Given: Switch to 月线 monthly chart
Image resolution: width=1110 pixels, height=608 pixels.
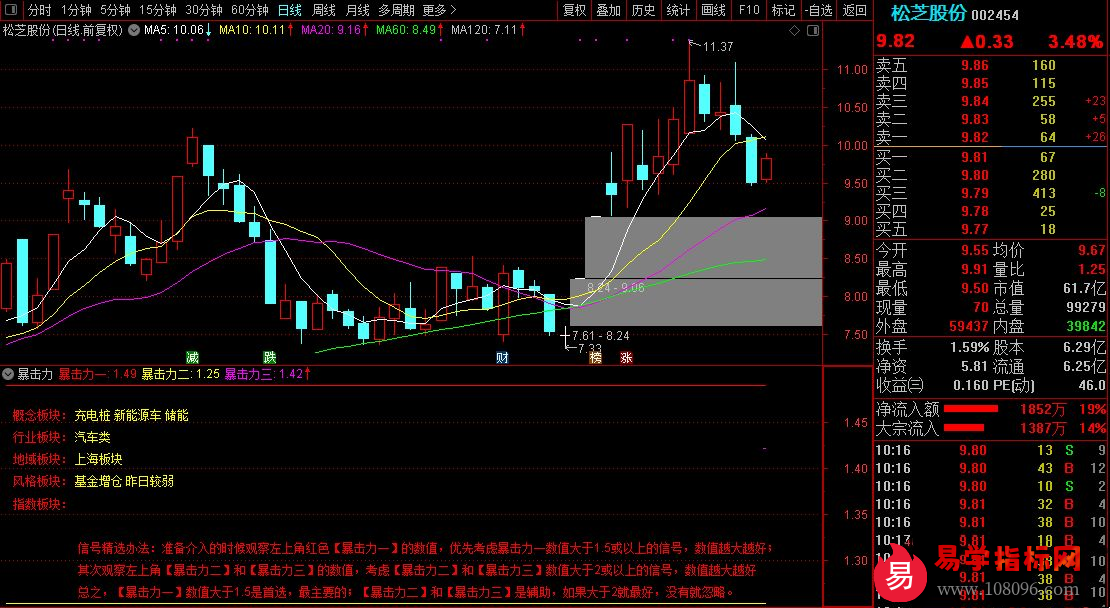Looking at the screenshot, I should click(x=357, y=10).
